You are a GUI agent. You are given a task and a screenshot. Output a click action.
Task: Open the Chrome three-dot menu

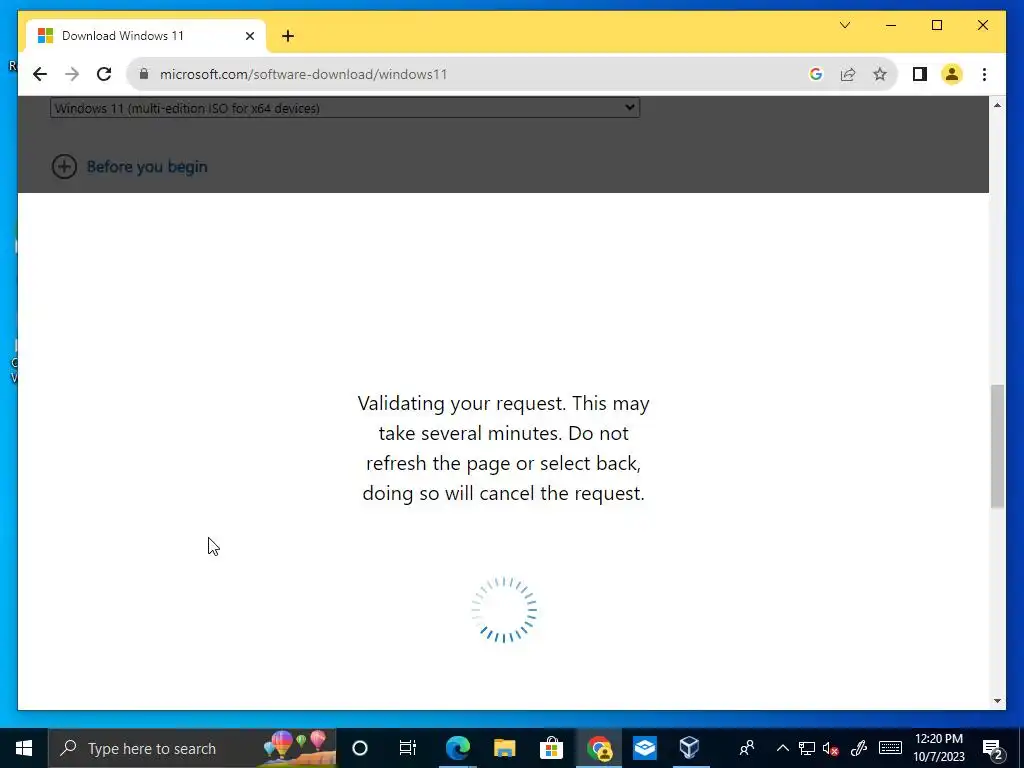click(984, 74)
